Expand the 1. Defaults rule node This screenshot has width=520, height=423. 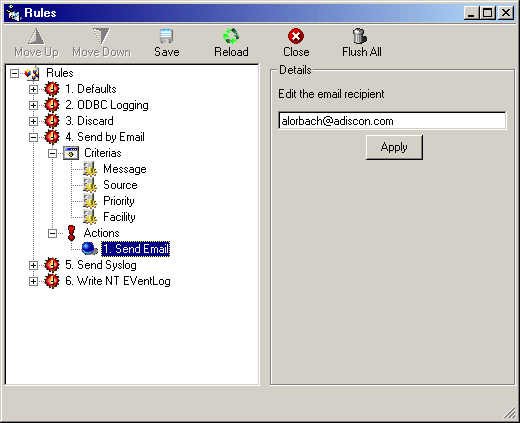pyautogui.click(x=33, y=89)
